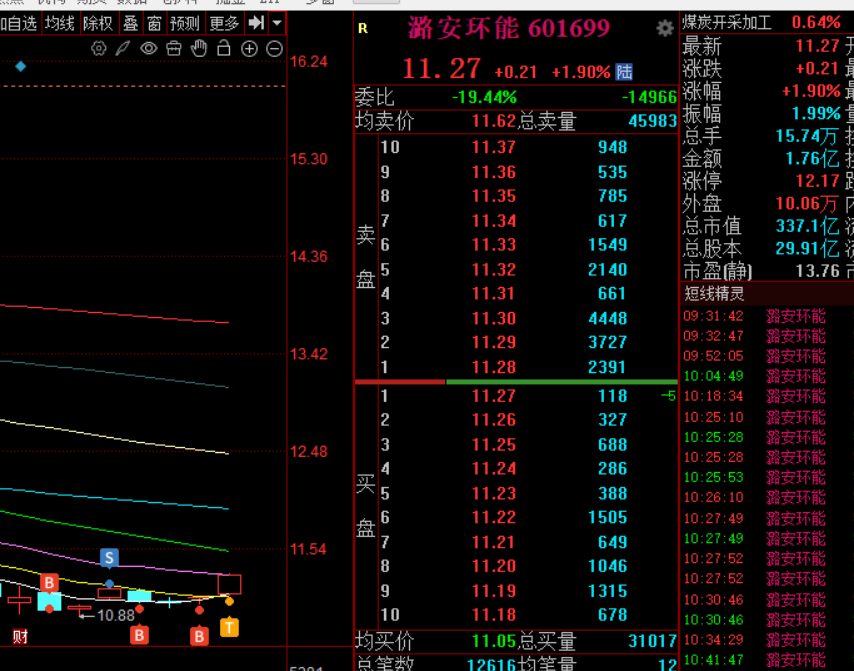The width and height of the screenshot is (854, 671).
Task: Expand the dropdown arrow beside 更多
Action: pyautogui.click(x=277, y=23)
